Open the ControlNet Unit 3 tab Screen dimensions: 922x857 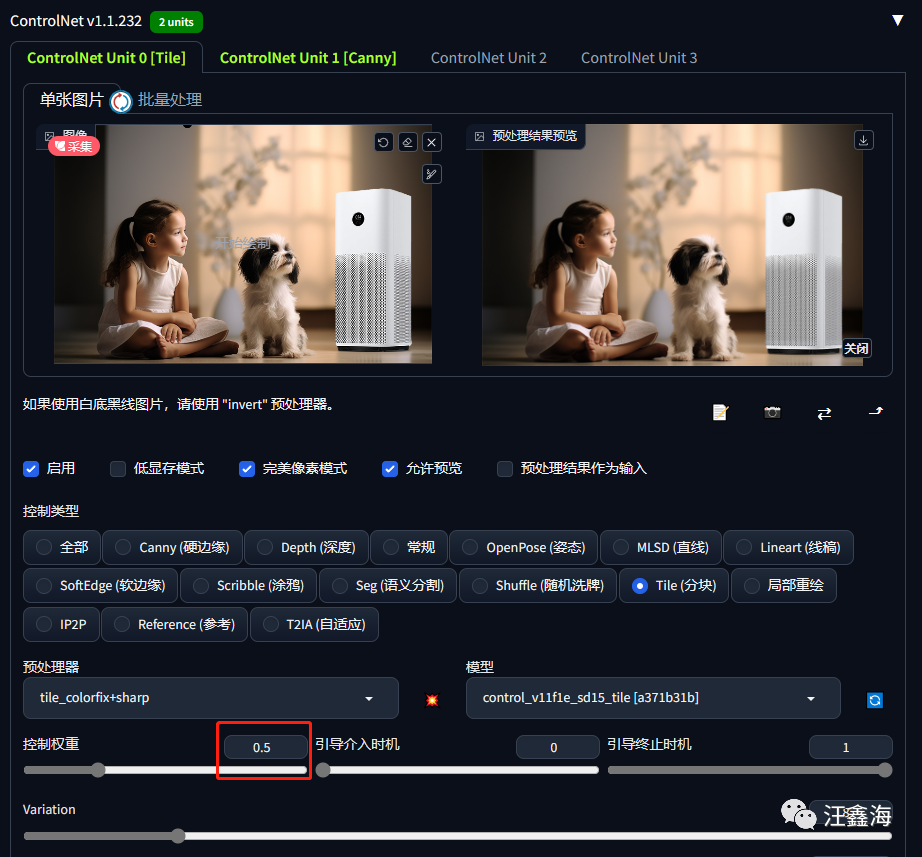coord(639,58)
